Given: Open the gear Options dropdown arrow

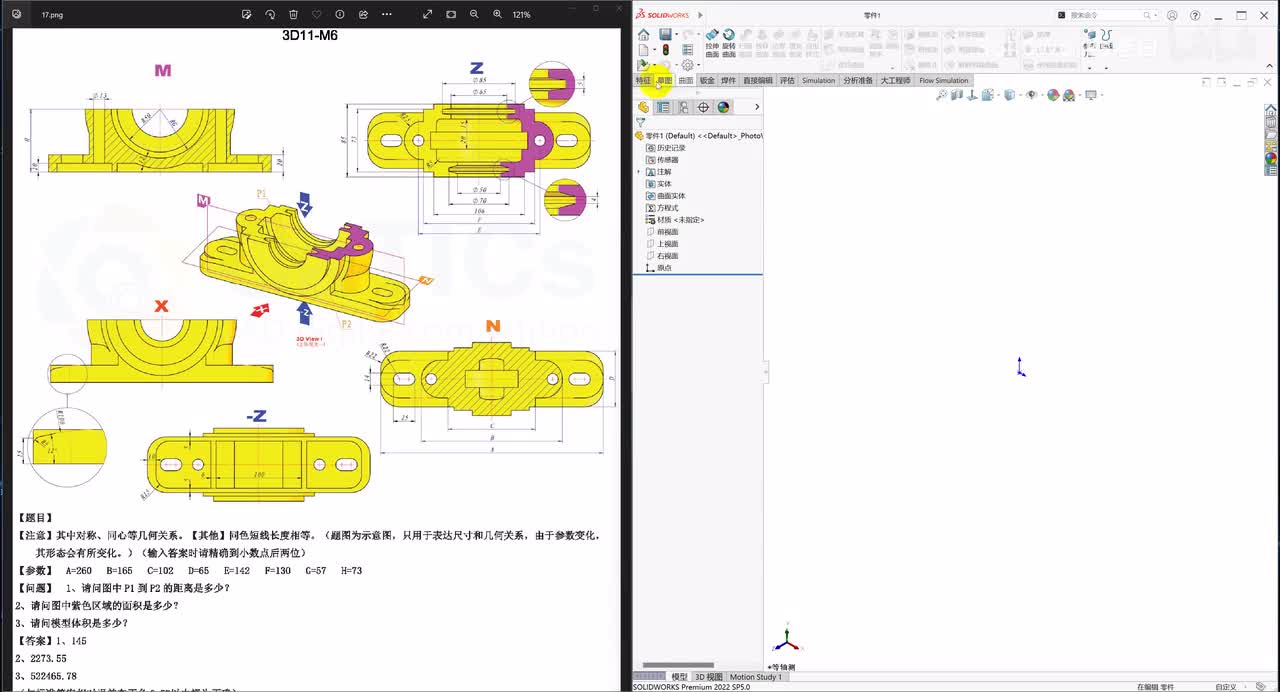Looking at the screenshot, I should tap(698, 65).
